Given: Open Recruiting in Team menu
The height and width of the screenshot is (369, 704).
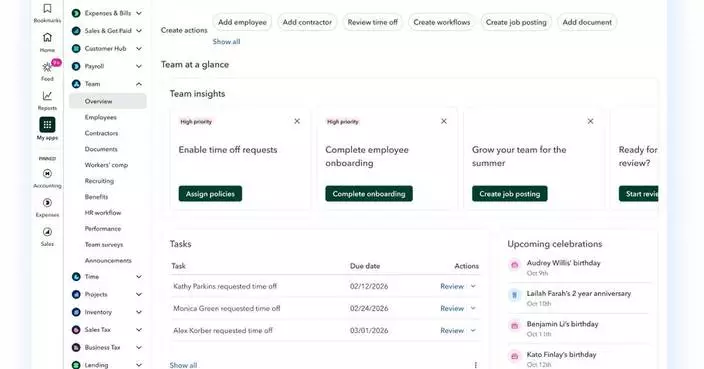Looking at the screenshot, I should (99, 181).
